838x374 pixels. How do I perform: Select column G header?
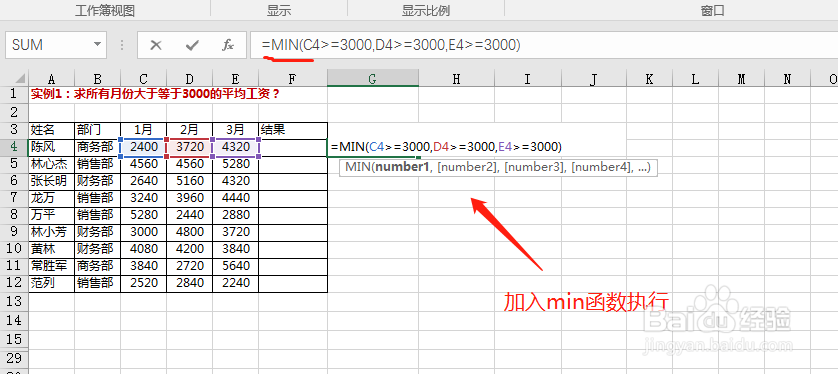(373, 79)
